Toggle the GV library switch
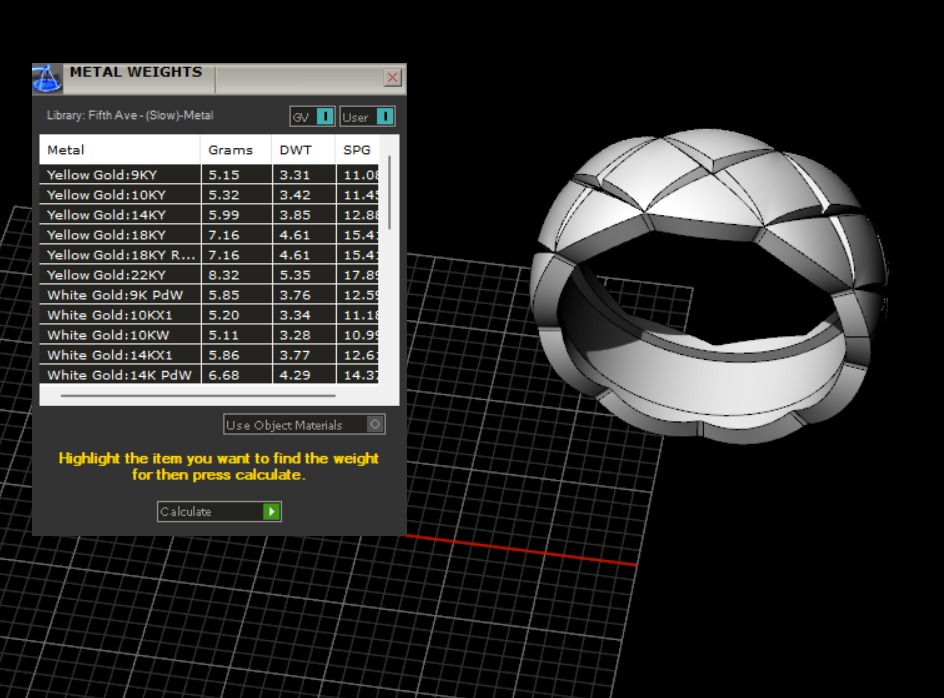Viewport: 944px width, 698px height. coord(312,116)
